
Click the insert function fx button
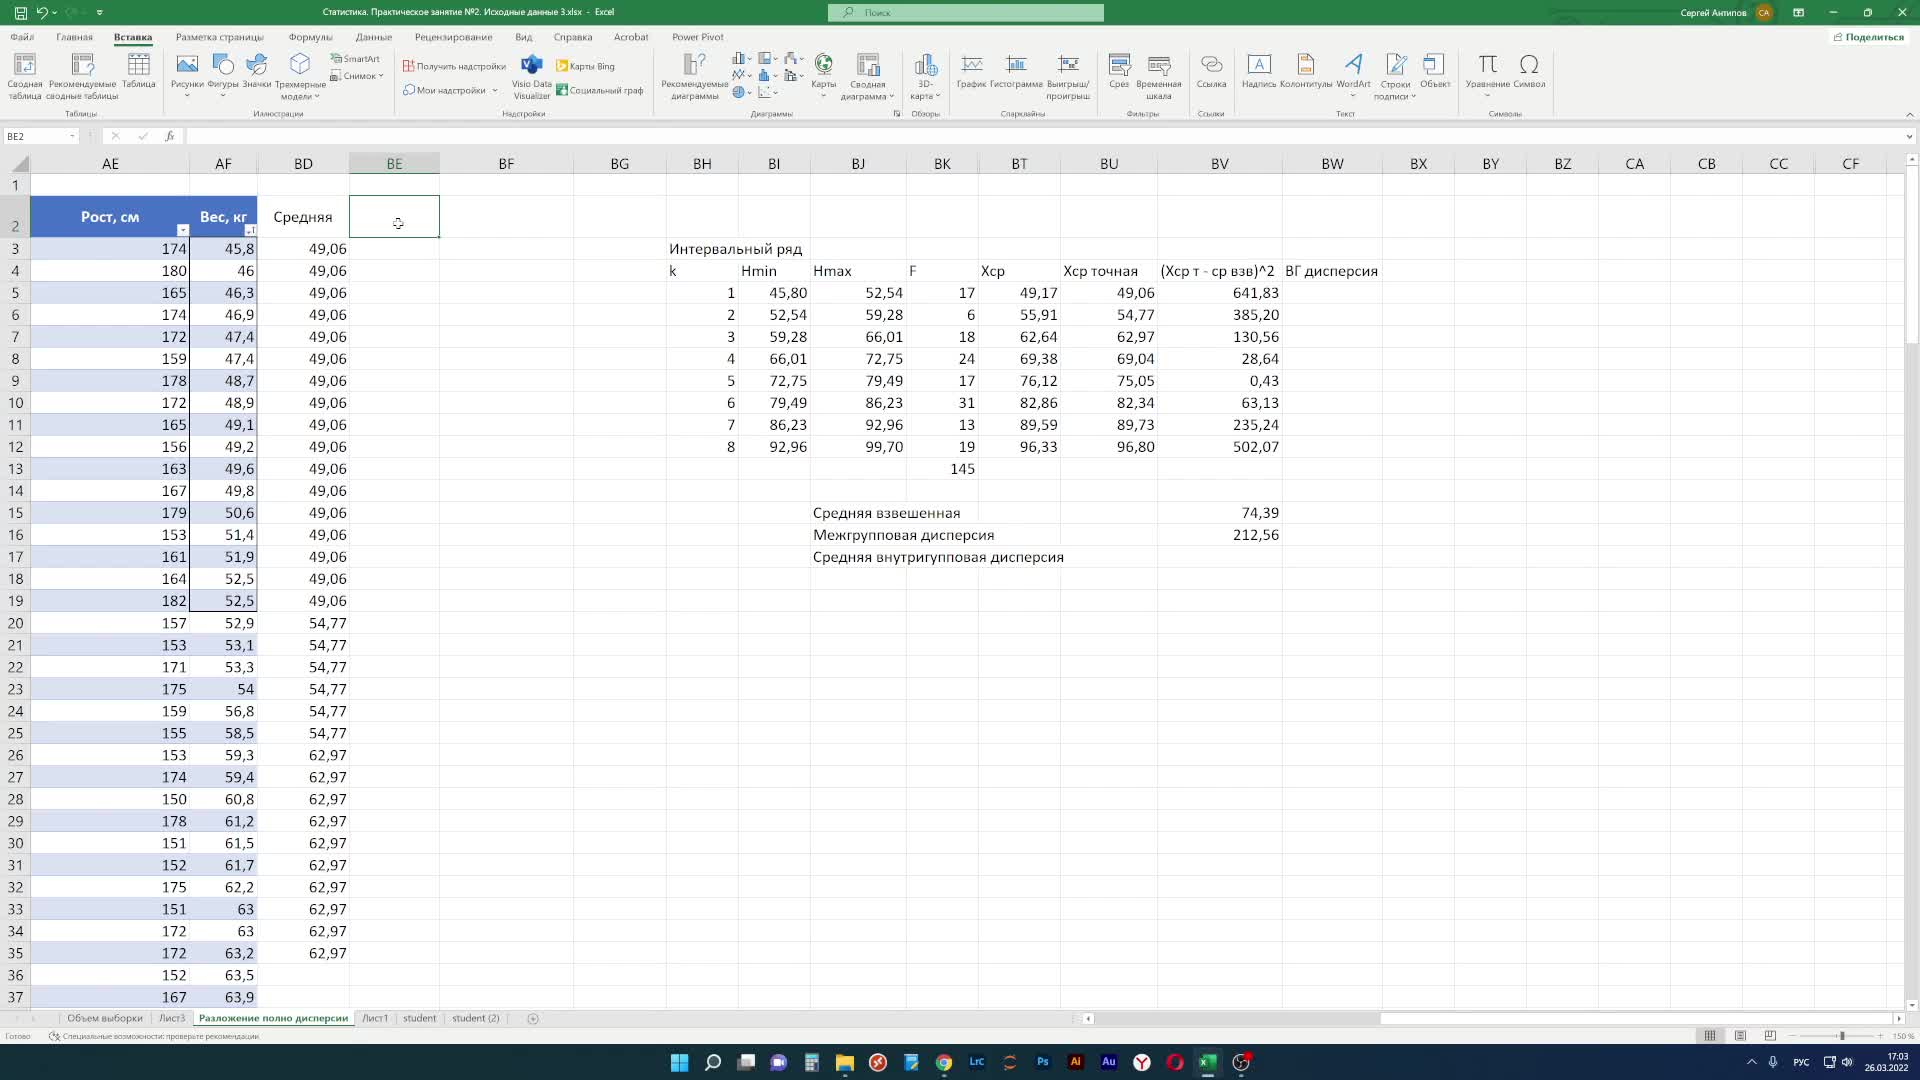(x=169, y=136)
